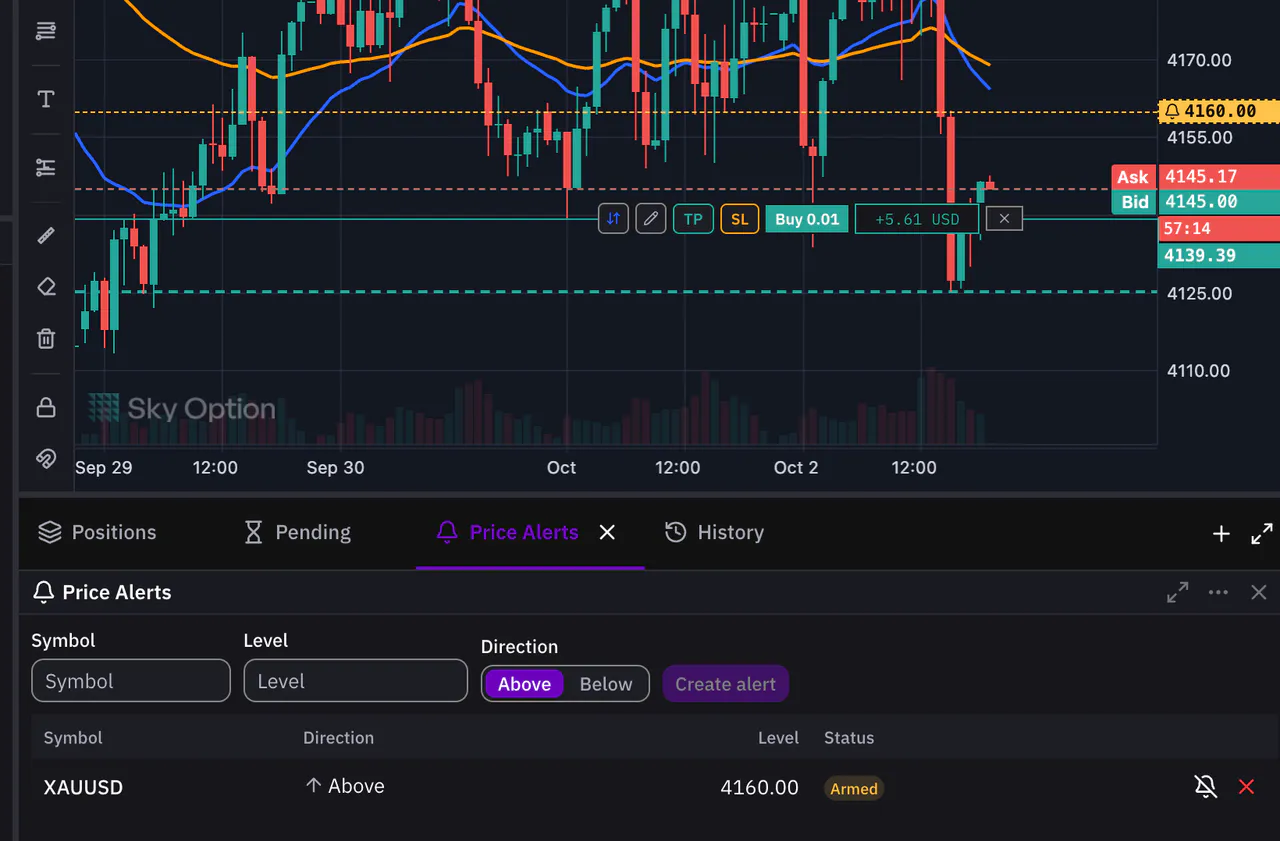Add a new panel tab

click(x=1221, y=534)
